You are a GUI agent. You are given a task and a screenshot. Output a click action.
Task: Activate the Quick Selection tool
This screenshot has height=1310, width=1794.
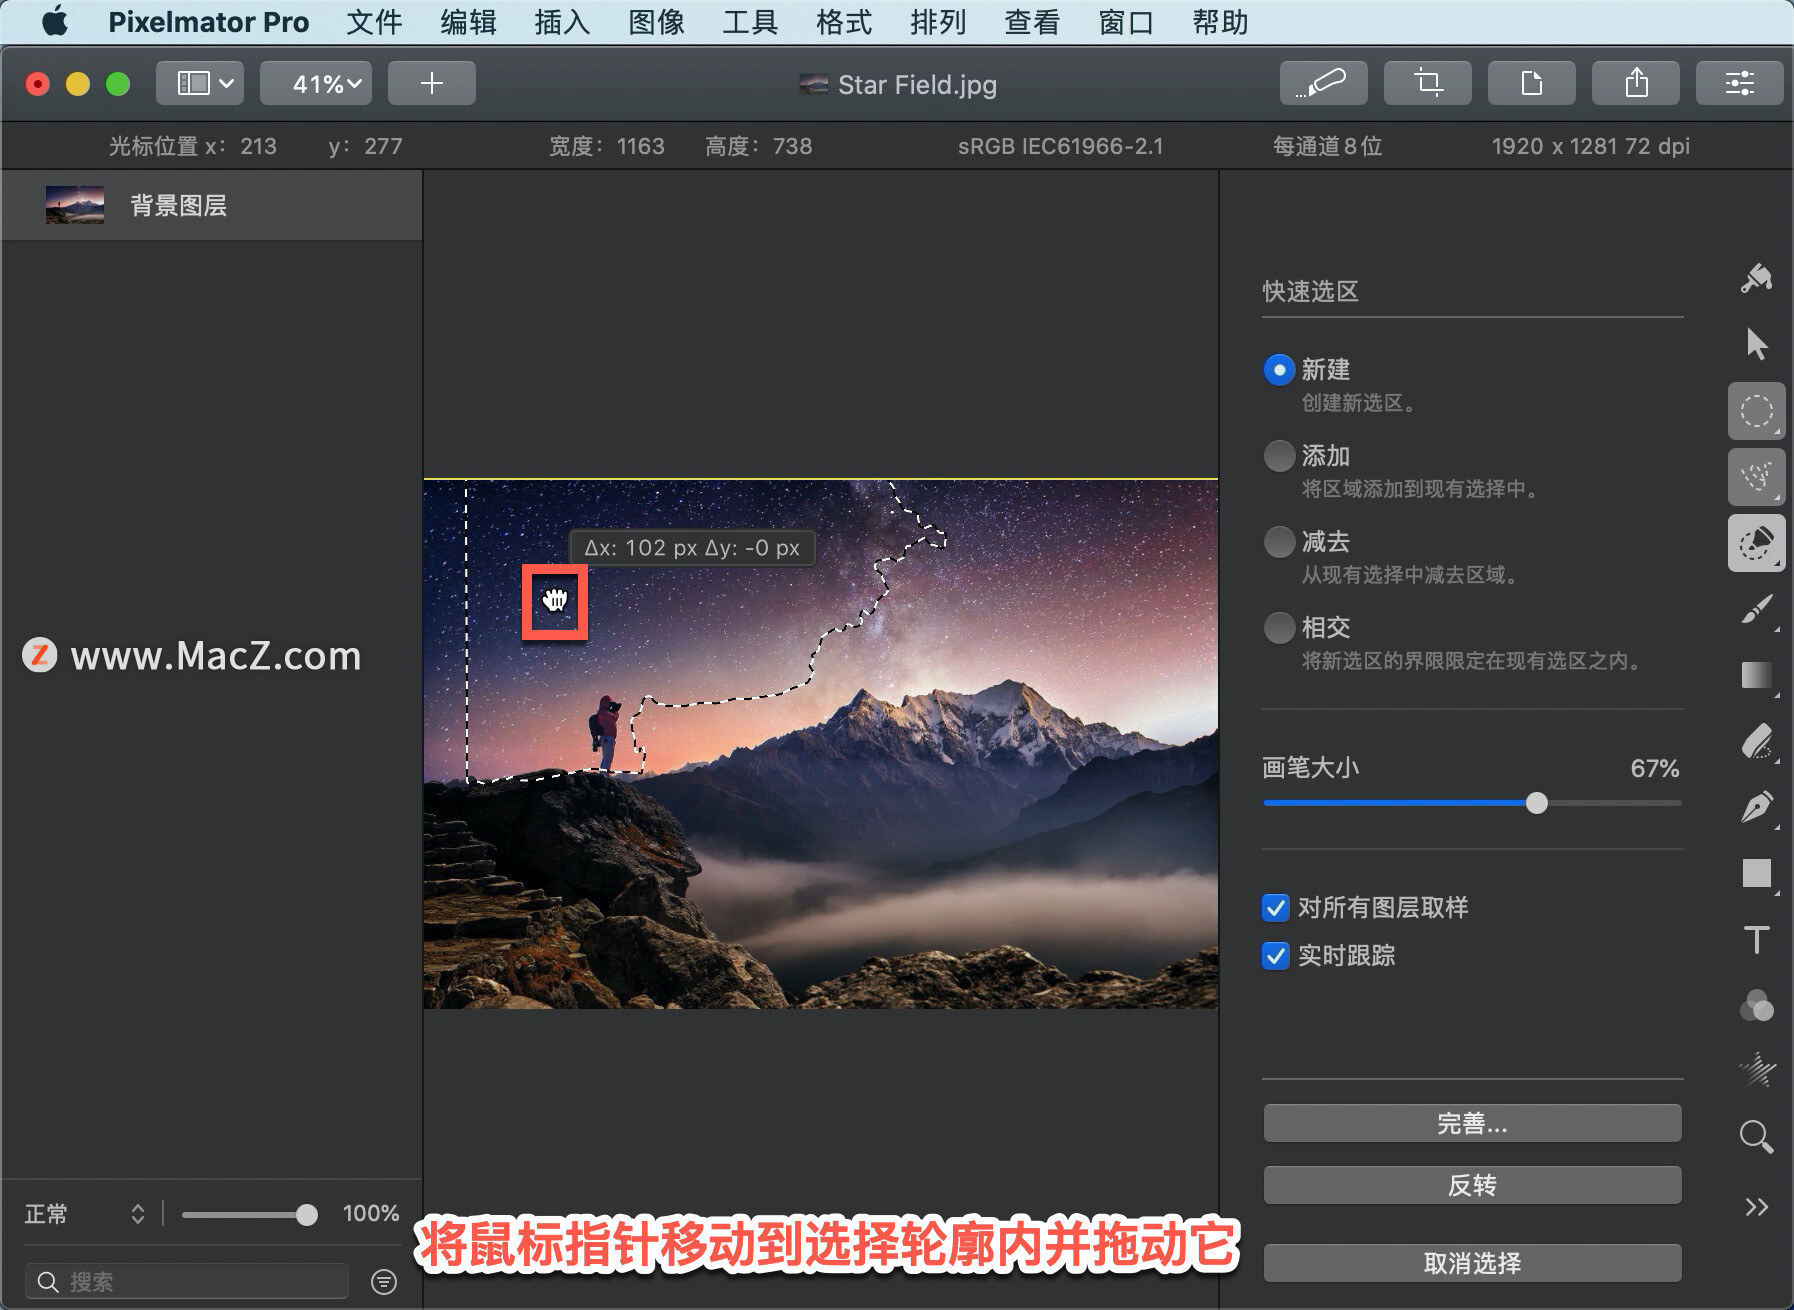(1756, 543)
